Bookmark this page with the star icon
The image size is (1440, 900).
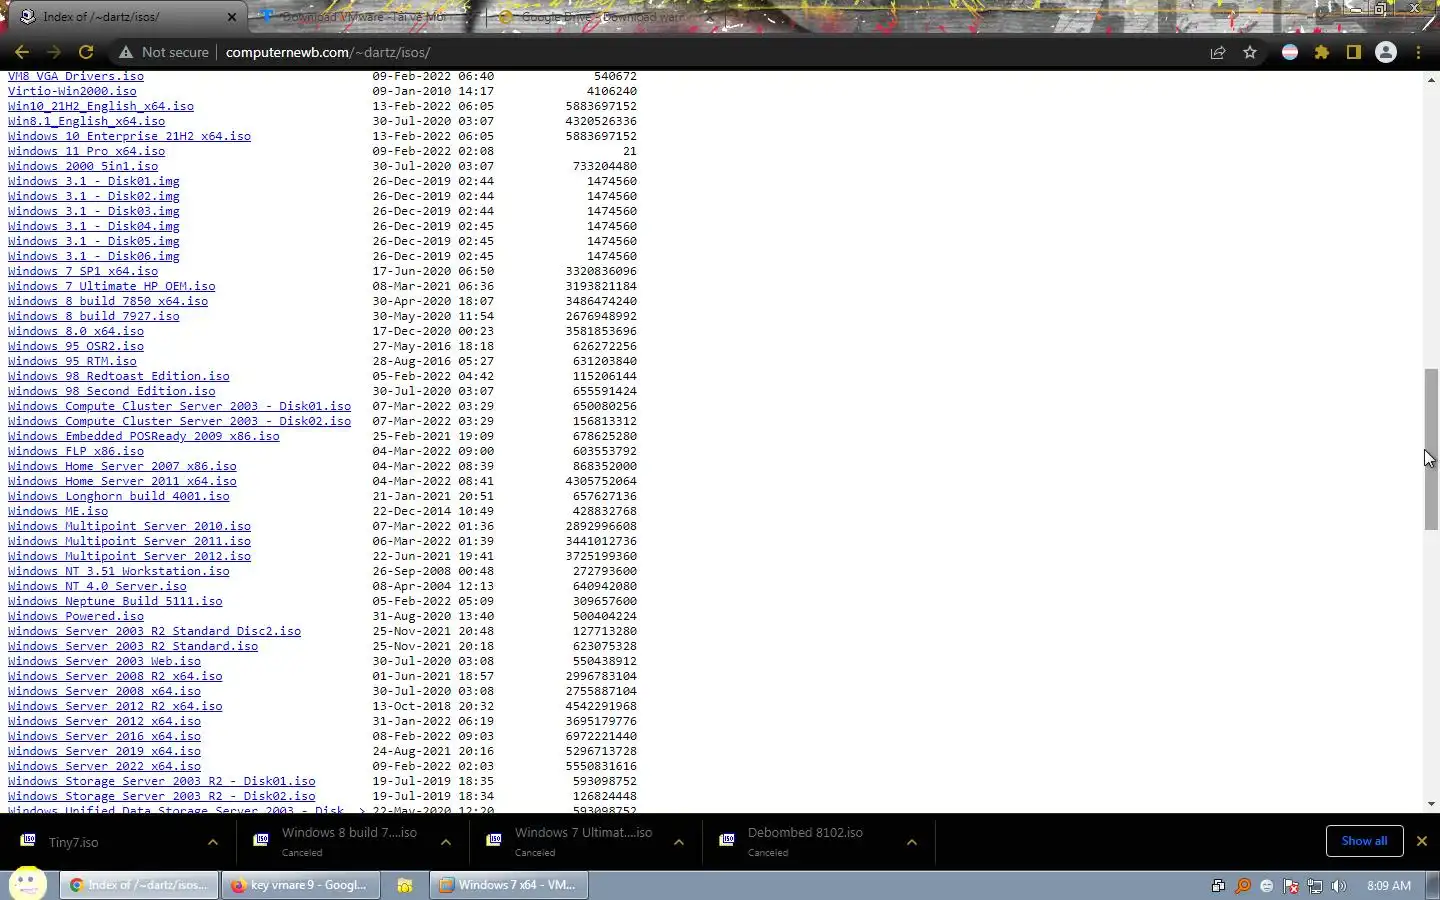(1250, 52)
